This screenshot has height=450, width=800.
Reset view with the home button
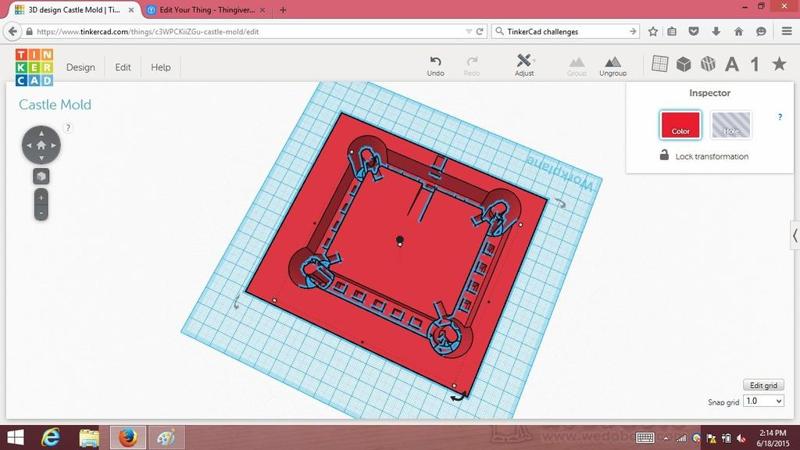coord(41,145)
